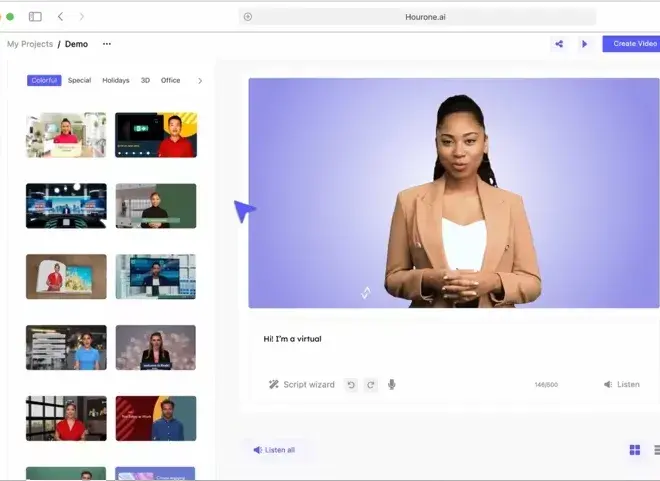Toggle the Safari sidebar
Image resolution: width=660 pixels, height=481 pixels.
[35, 16]
